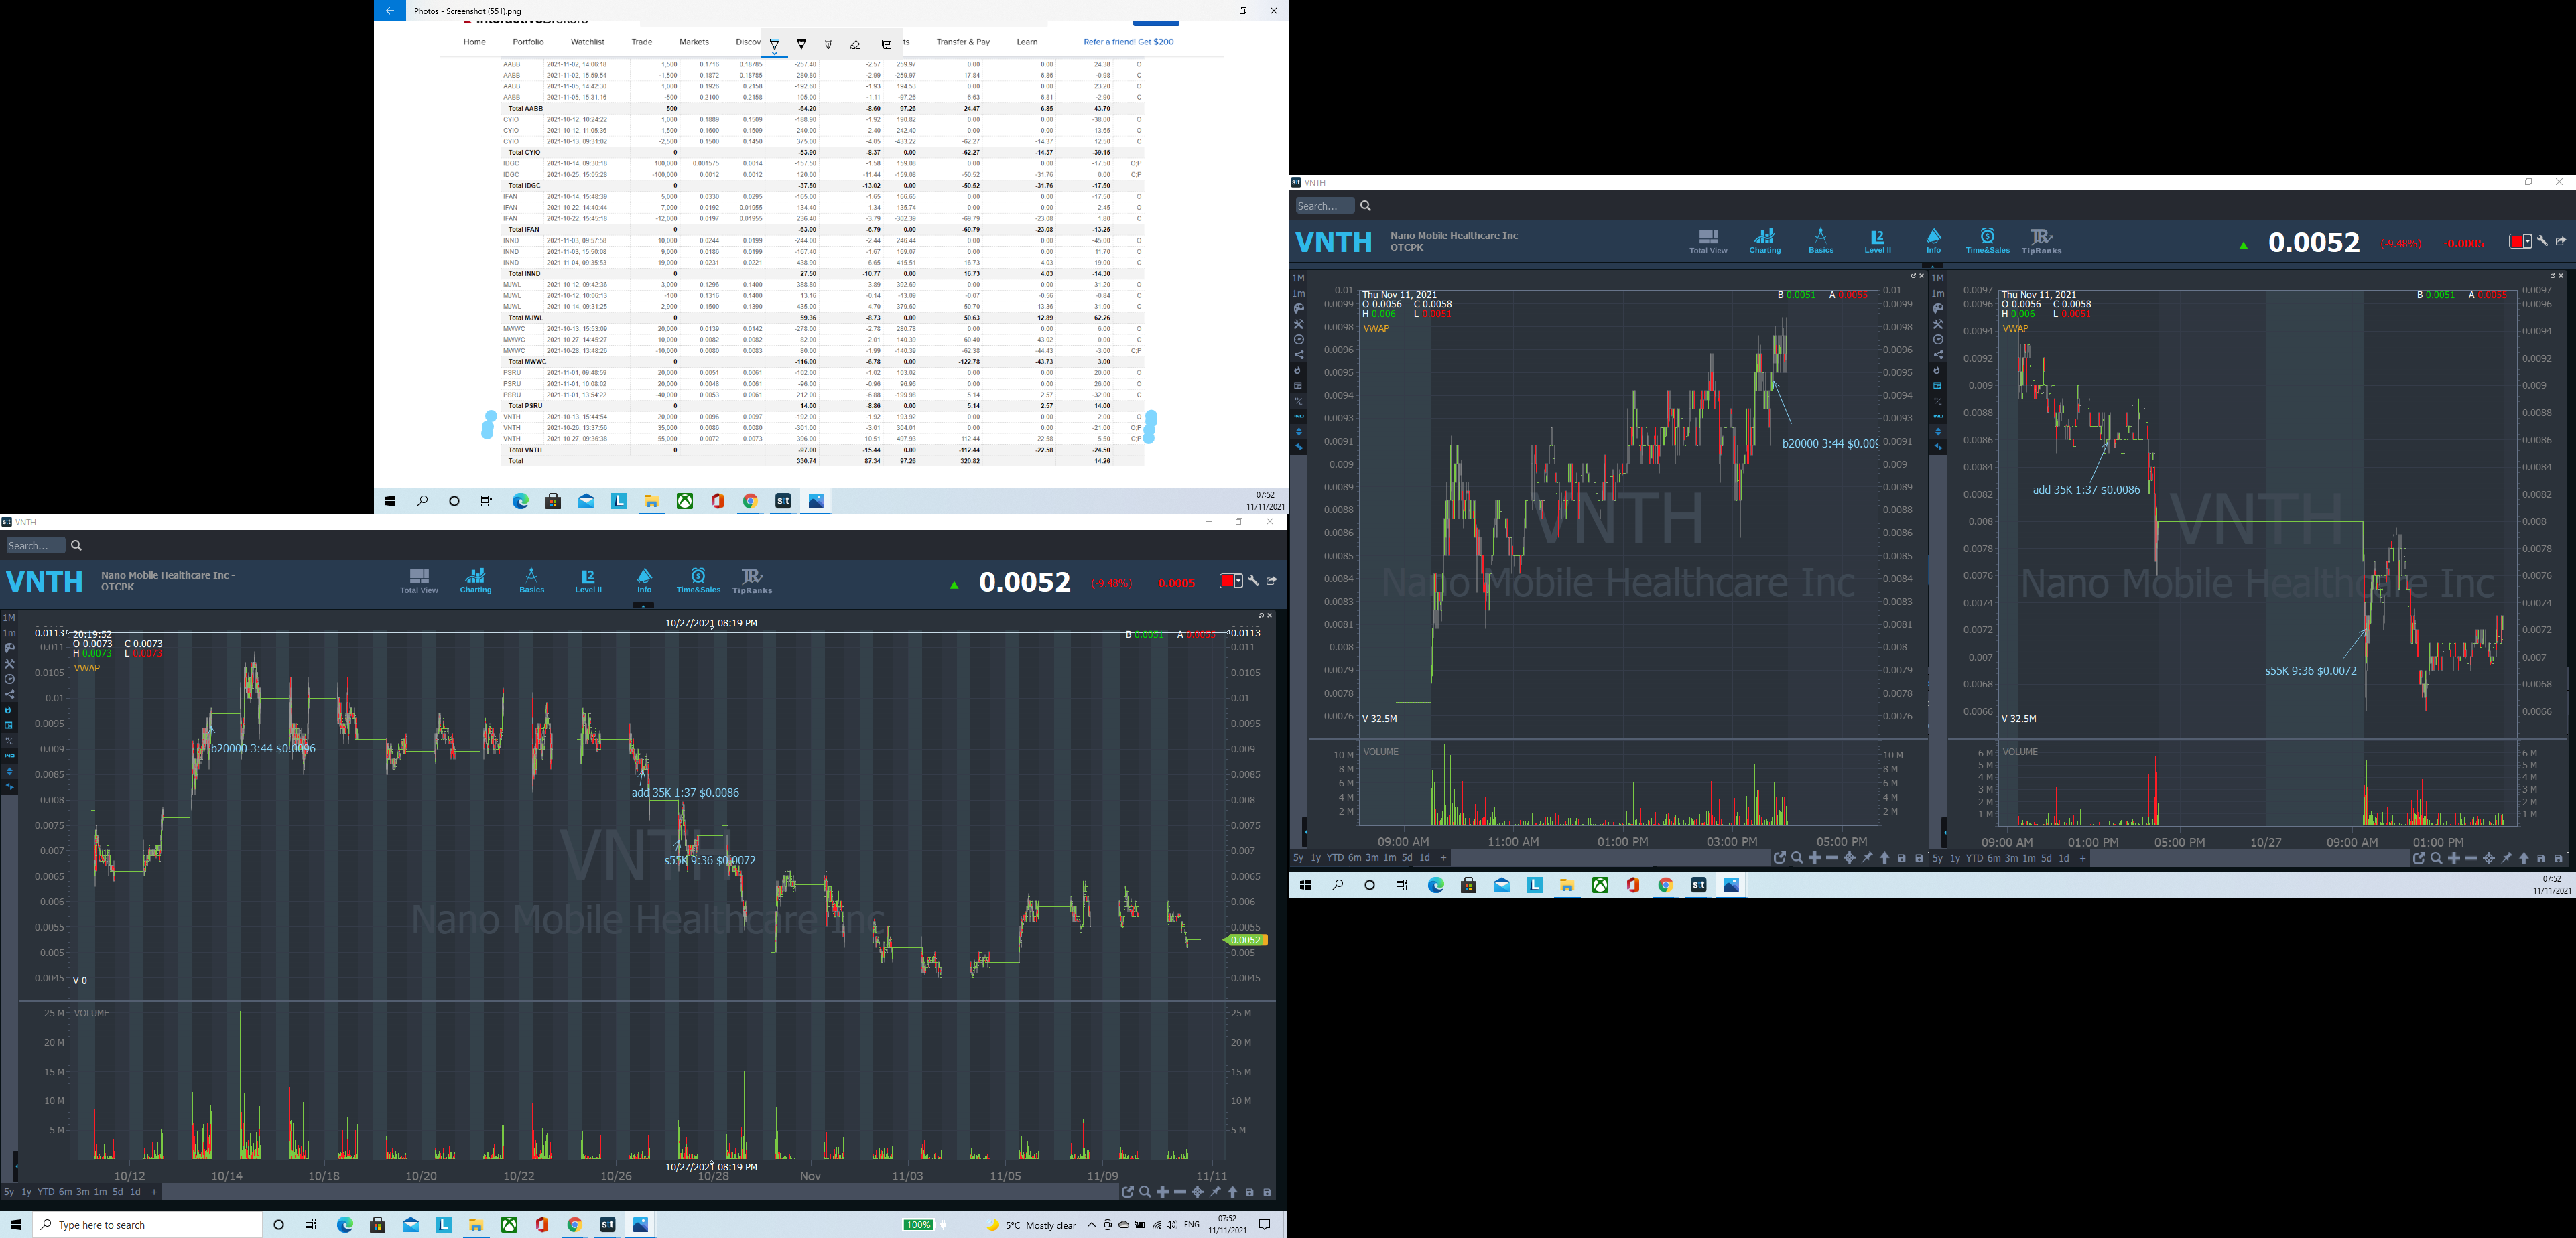Toggle percent scale icon on lower-left chart sidebar
This screenshot has height=1238, width=2576.
coord(10,741)
